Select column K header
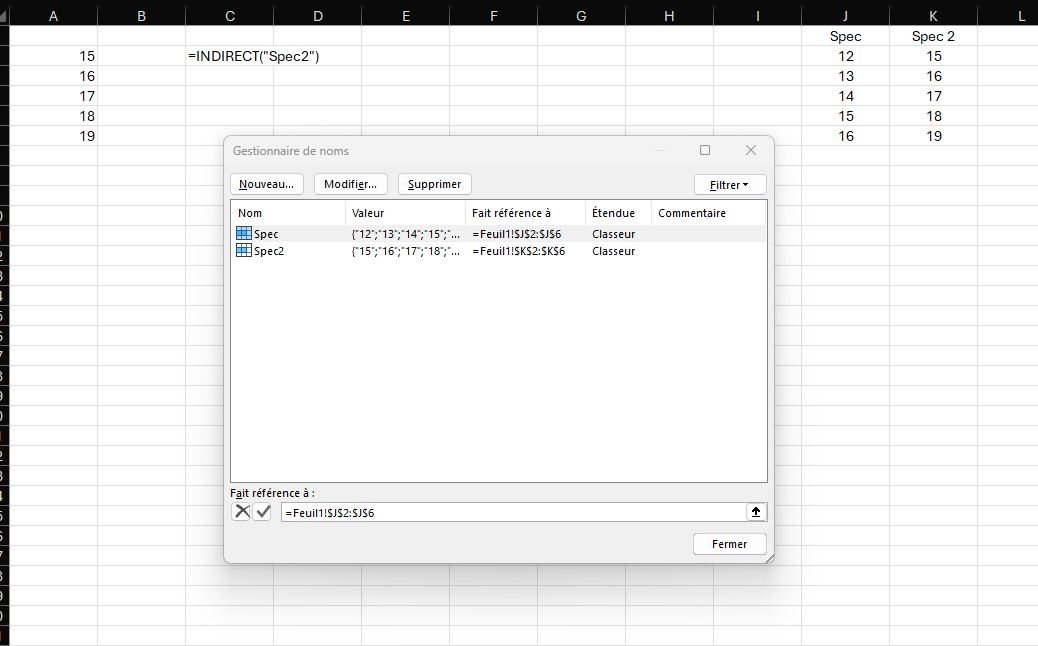The image size is (1038, 646). [933, 16]
